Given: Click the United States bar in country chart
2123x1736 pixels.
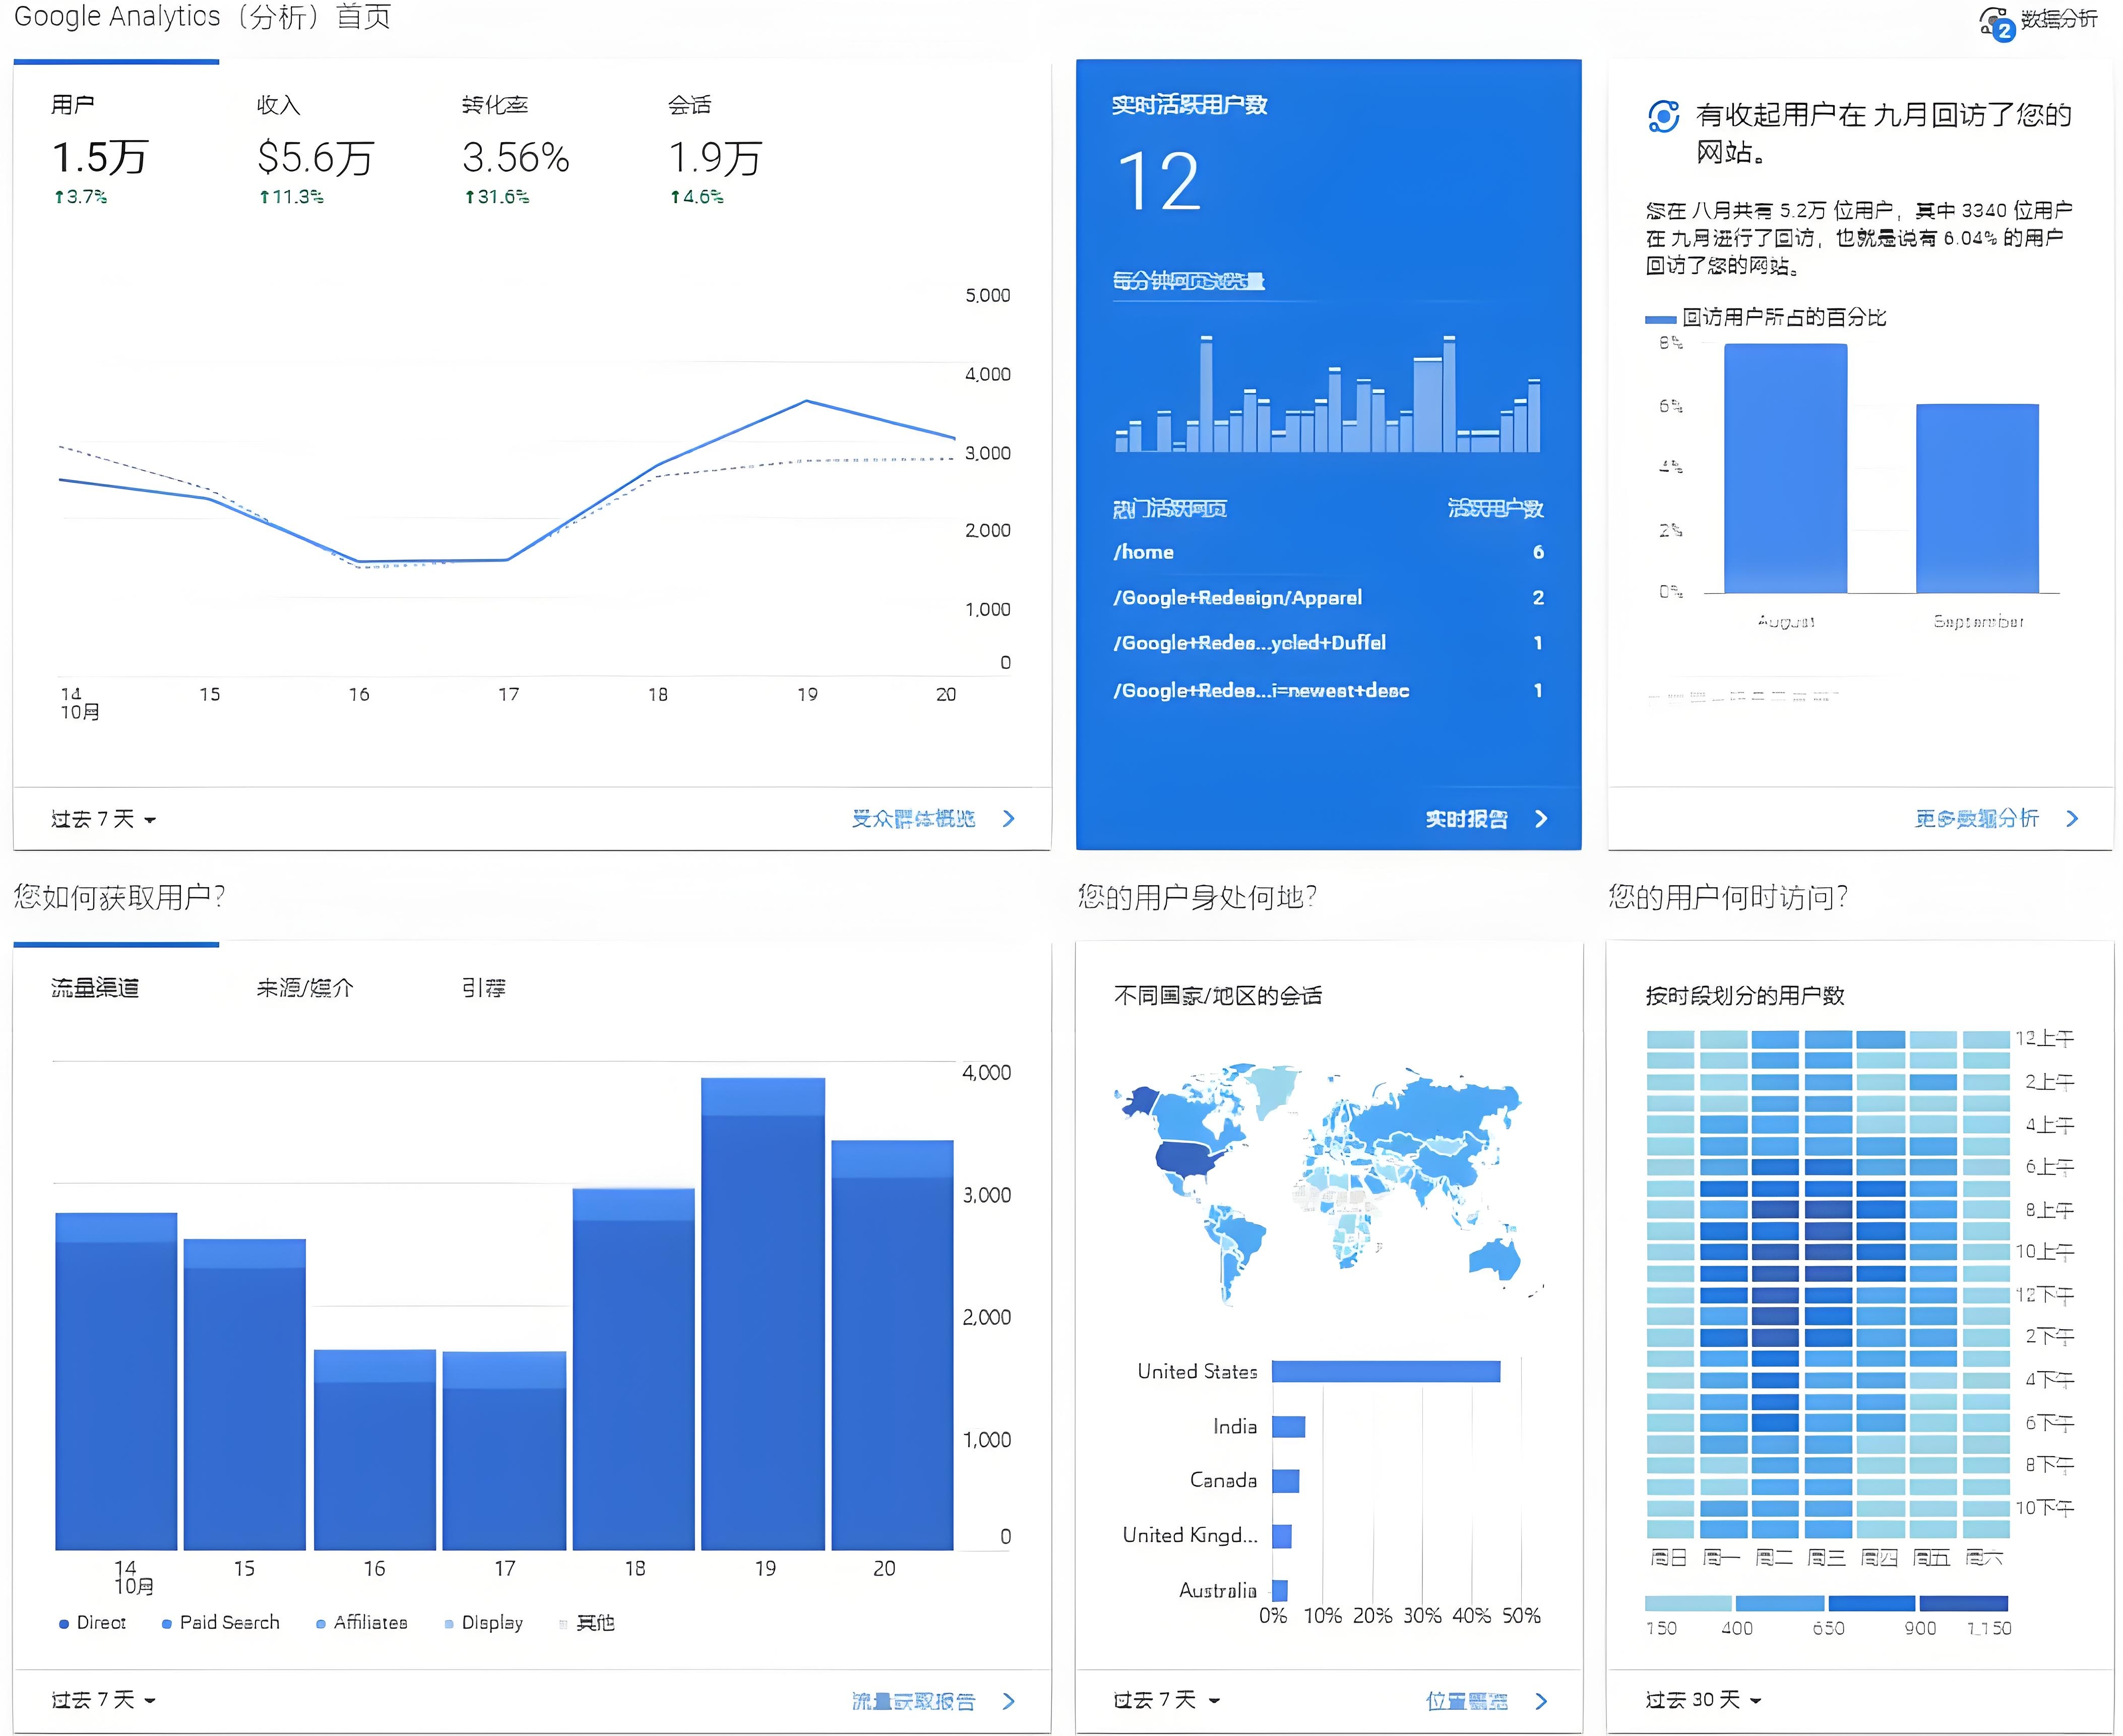Looking at the screenshot, I should click(1386, 1372).
